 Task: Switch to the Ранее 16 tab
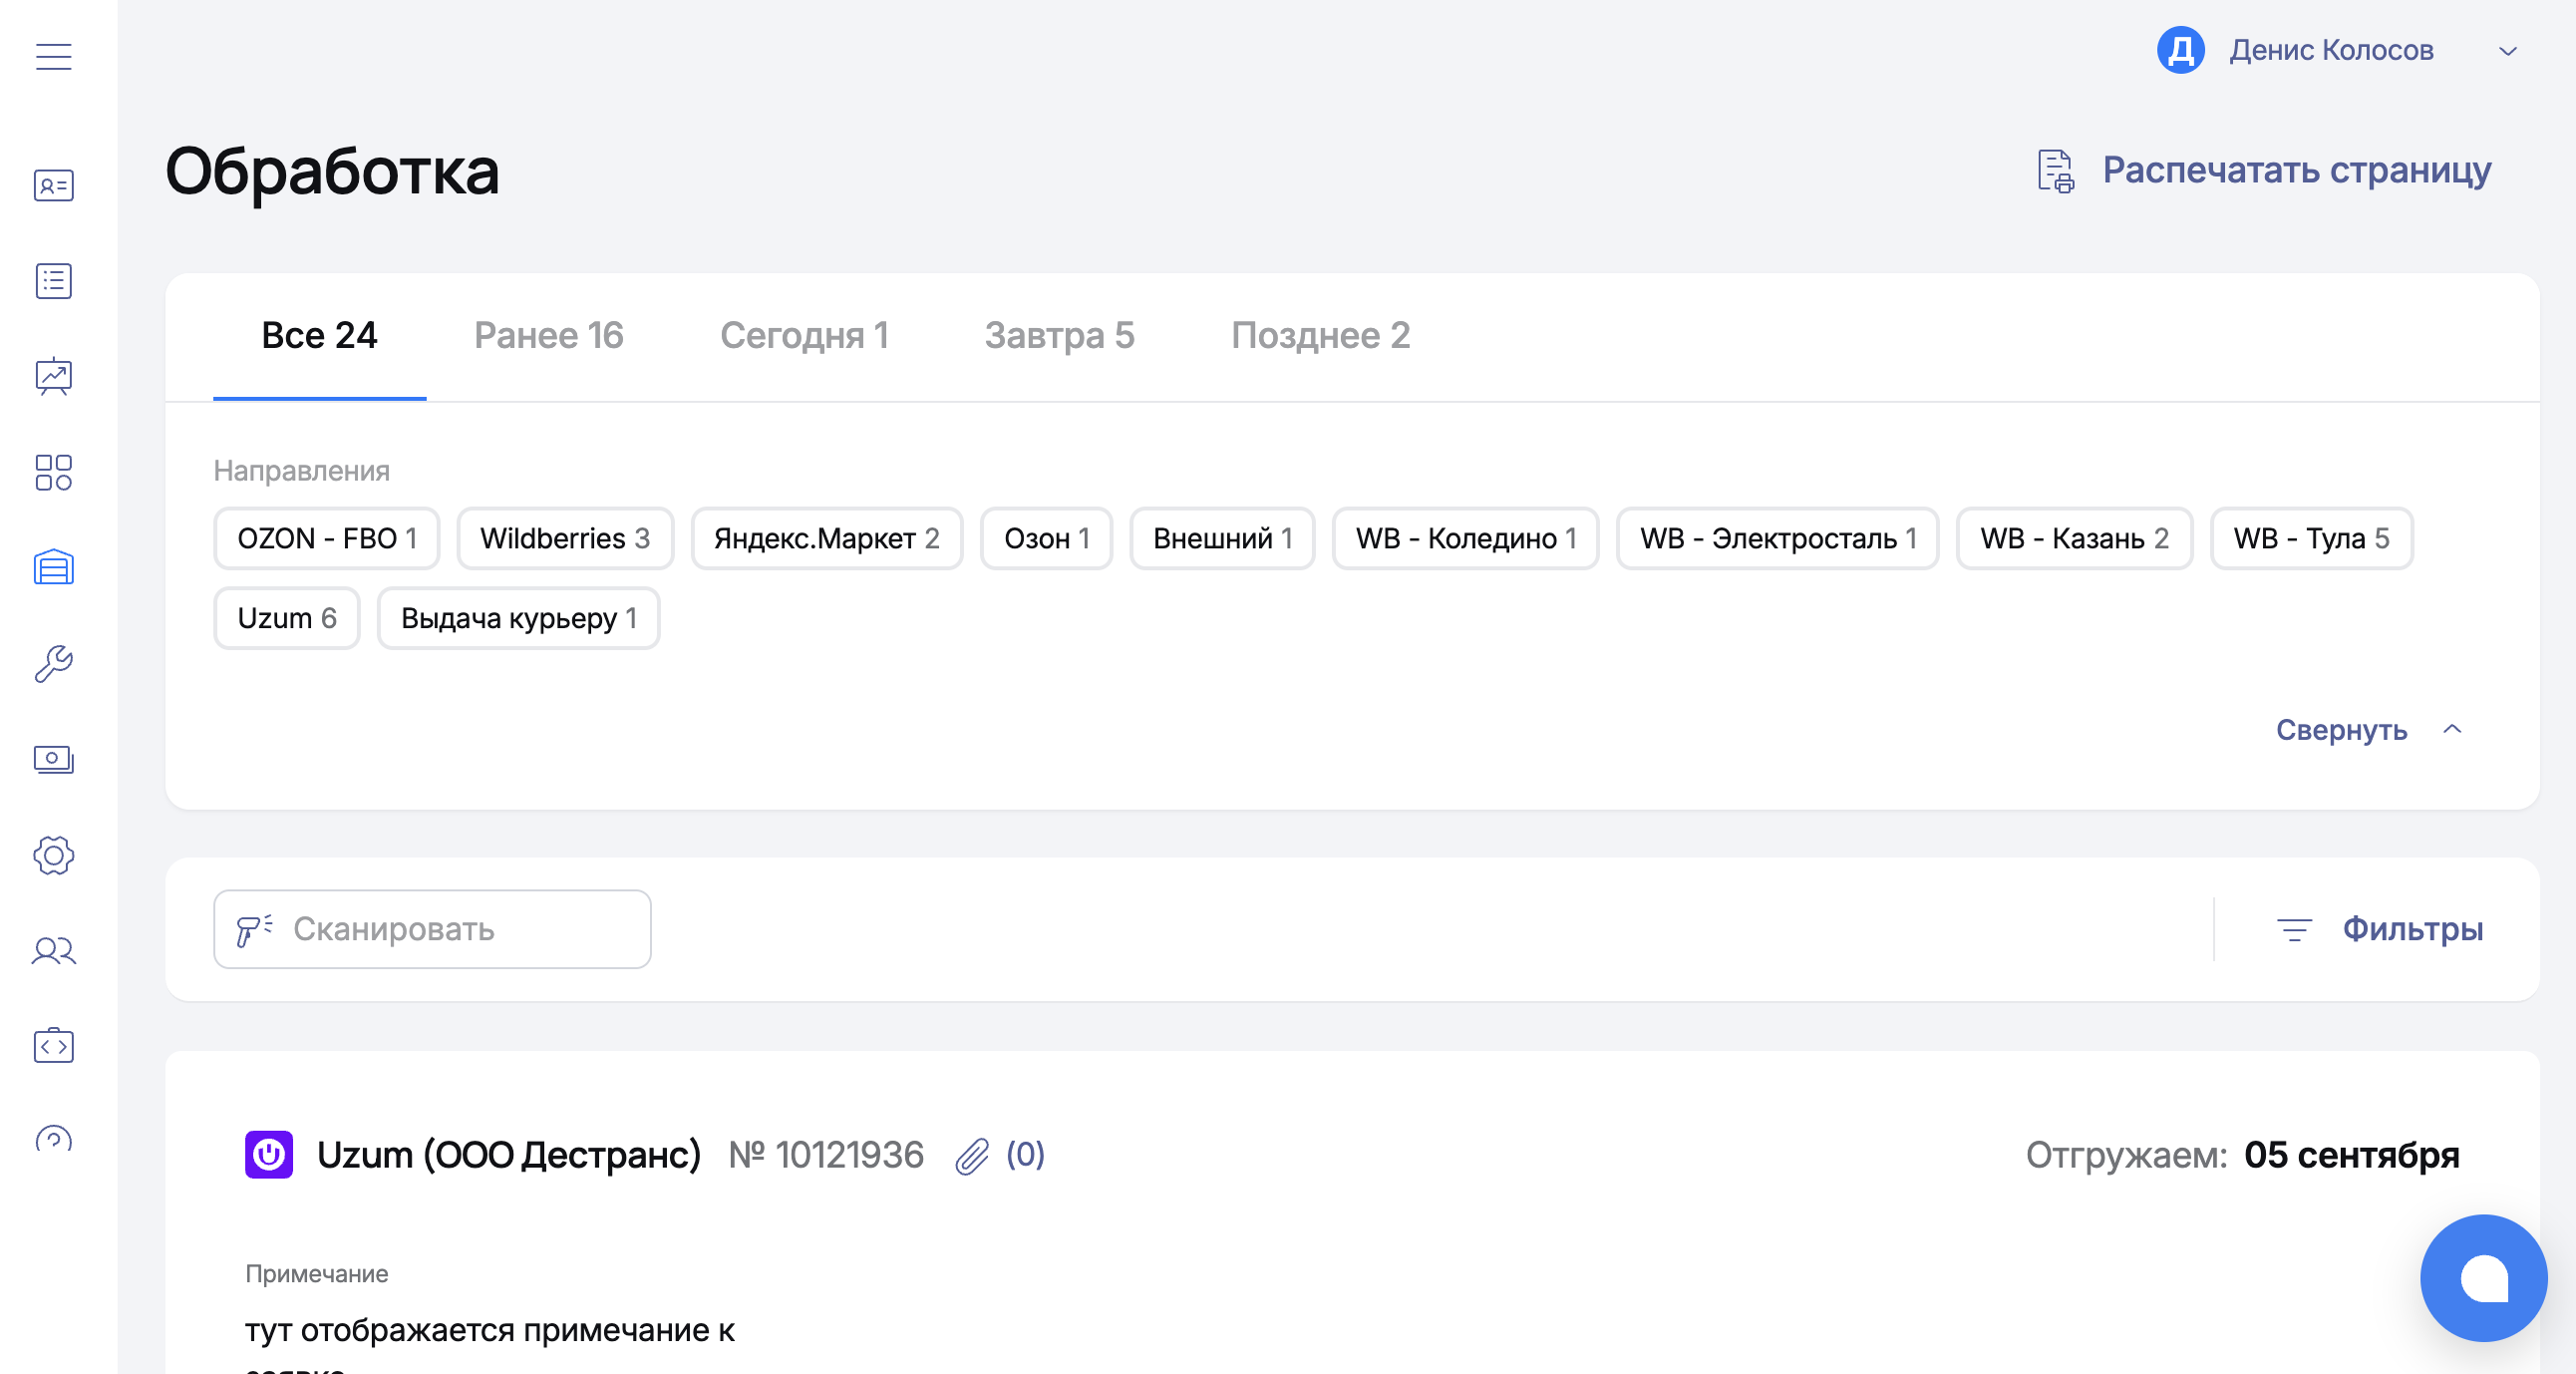[x=548, y=336]
